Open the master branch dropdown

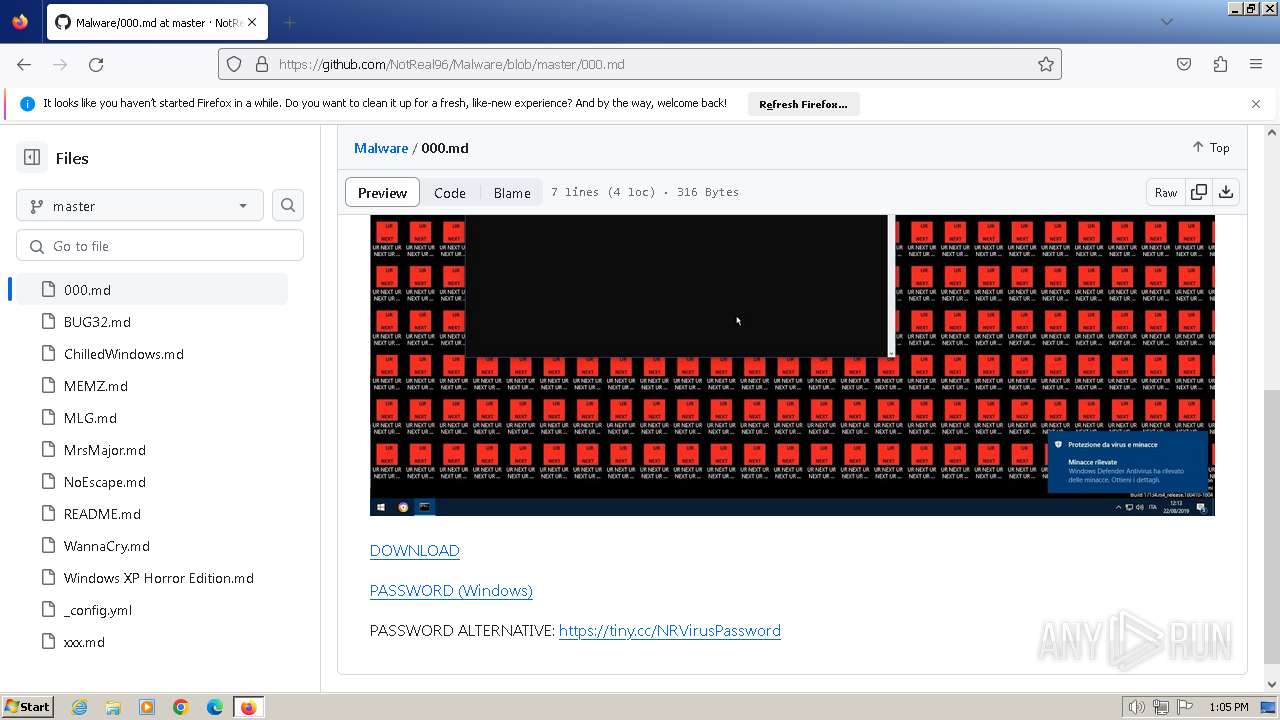click(x=140, y=205)
